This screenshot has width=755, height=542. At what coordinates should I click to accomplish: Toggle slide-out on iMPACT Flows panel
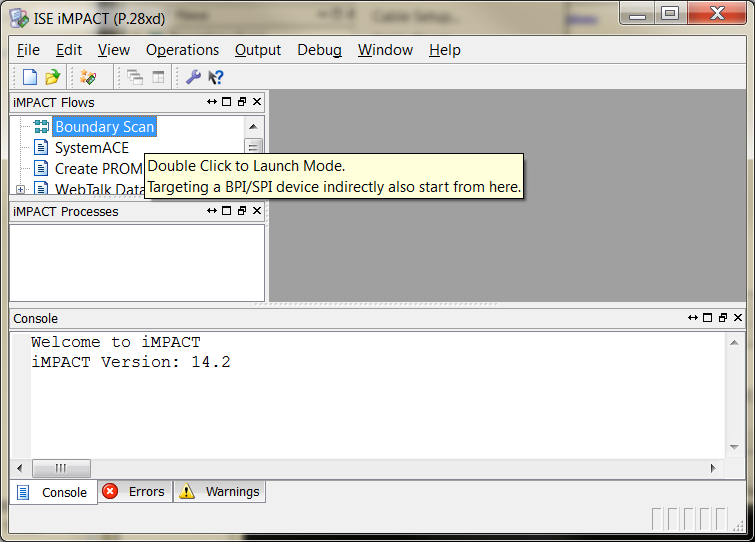(x=212, y=102)
